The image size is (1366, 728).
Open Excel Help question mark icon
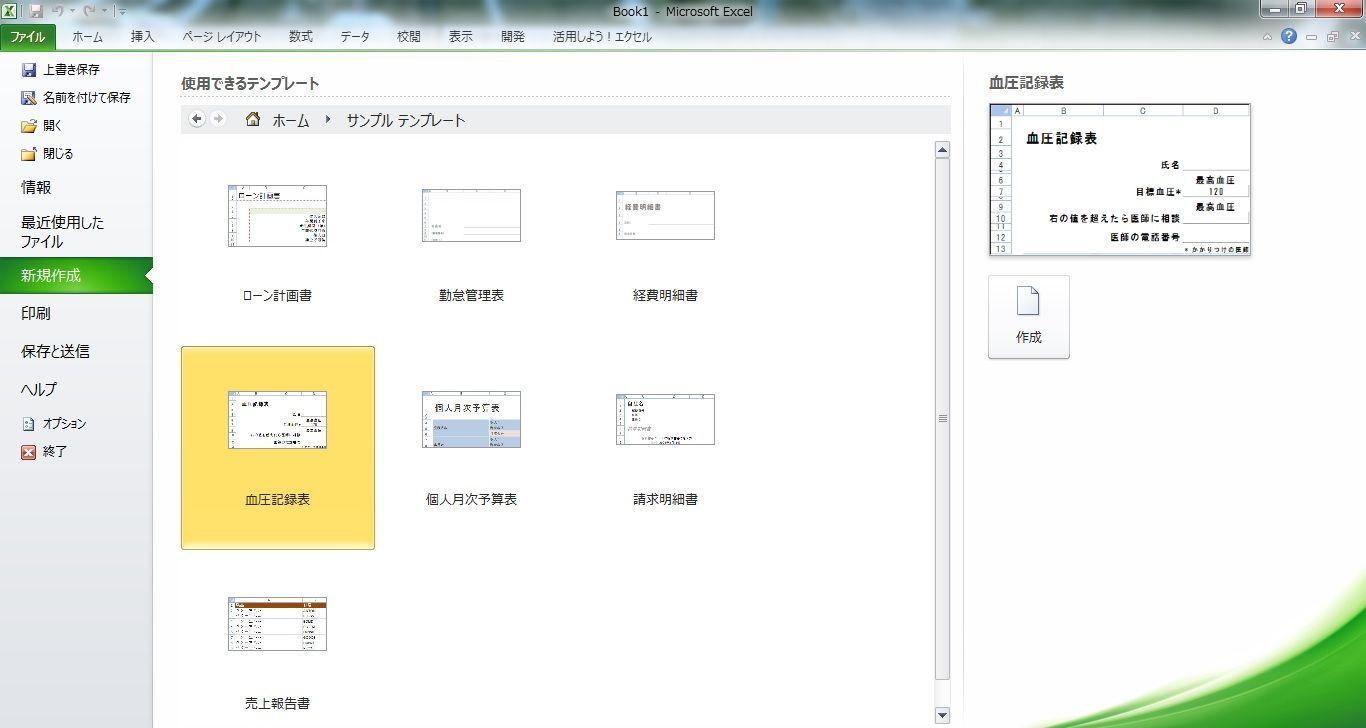1289,36
